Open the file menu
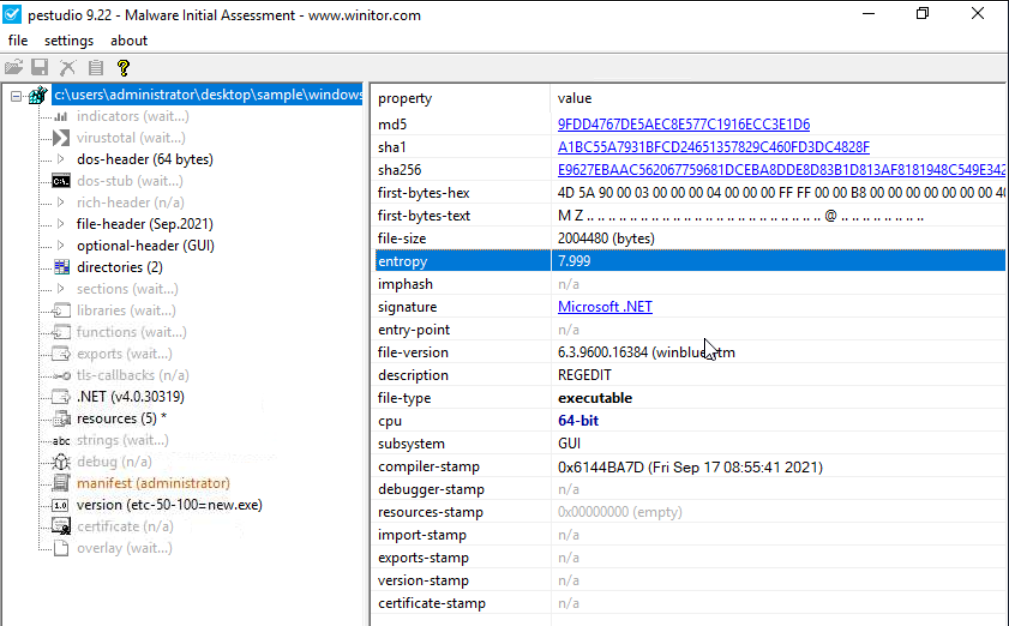Viewport: 1009px width, 626px height. (18, 41)
